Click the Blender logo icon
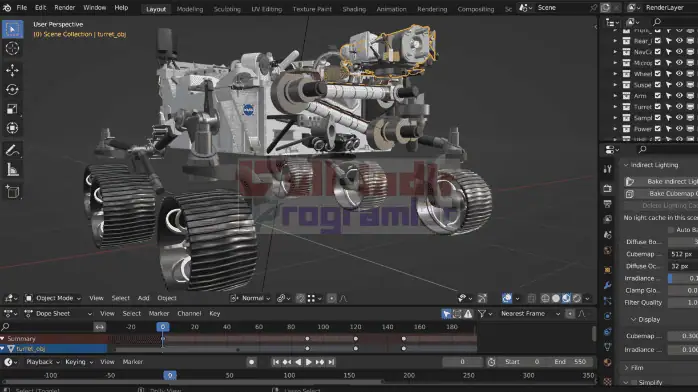 point(7,8)
